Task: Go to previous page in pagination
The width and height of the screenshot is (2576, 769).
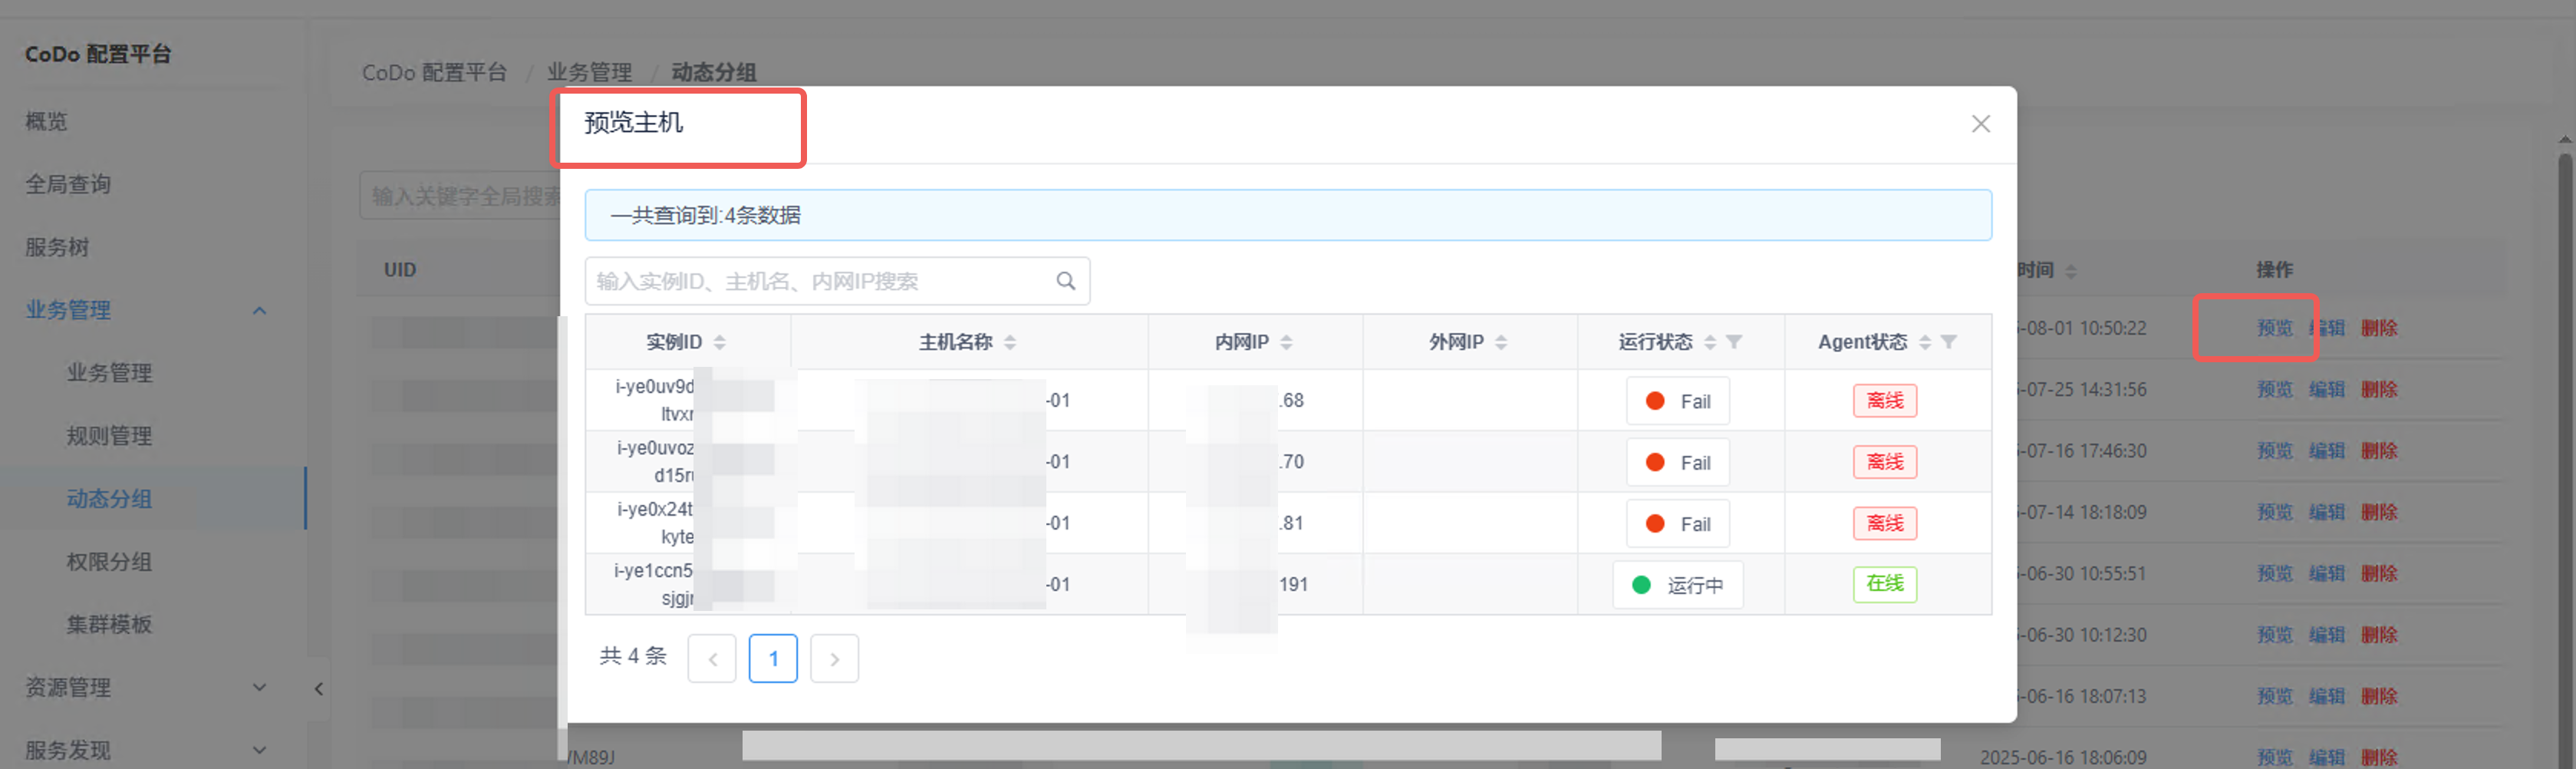Action: point(712,658)
